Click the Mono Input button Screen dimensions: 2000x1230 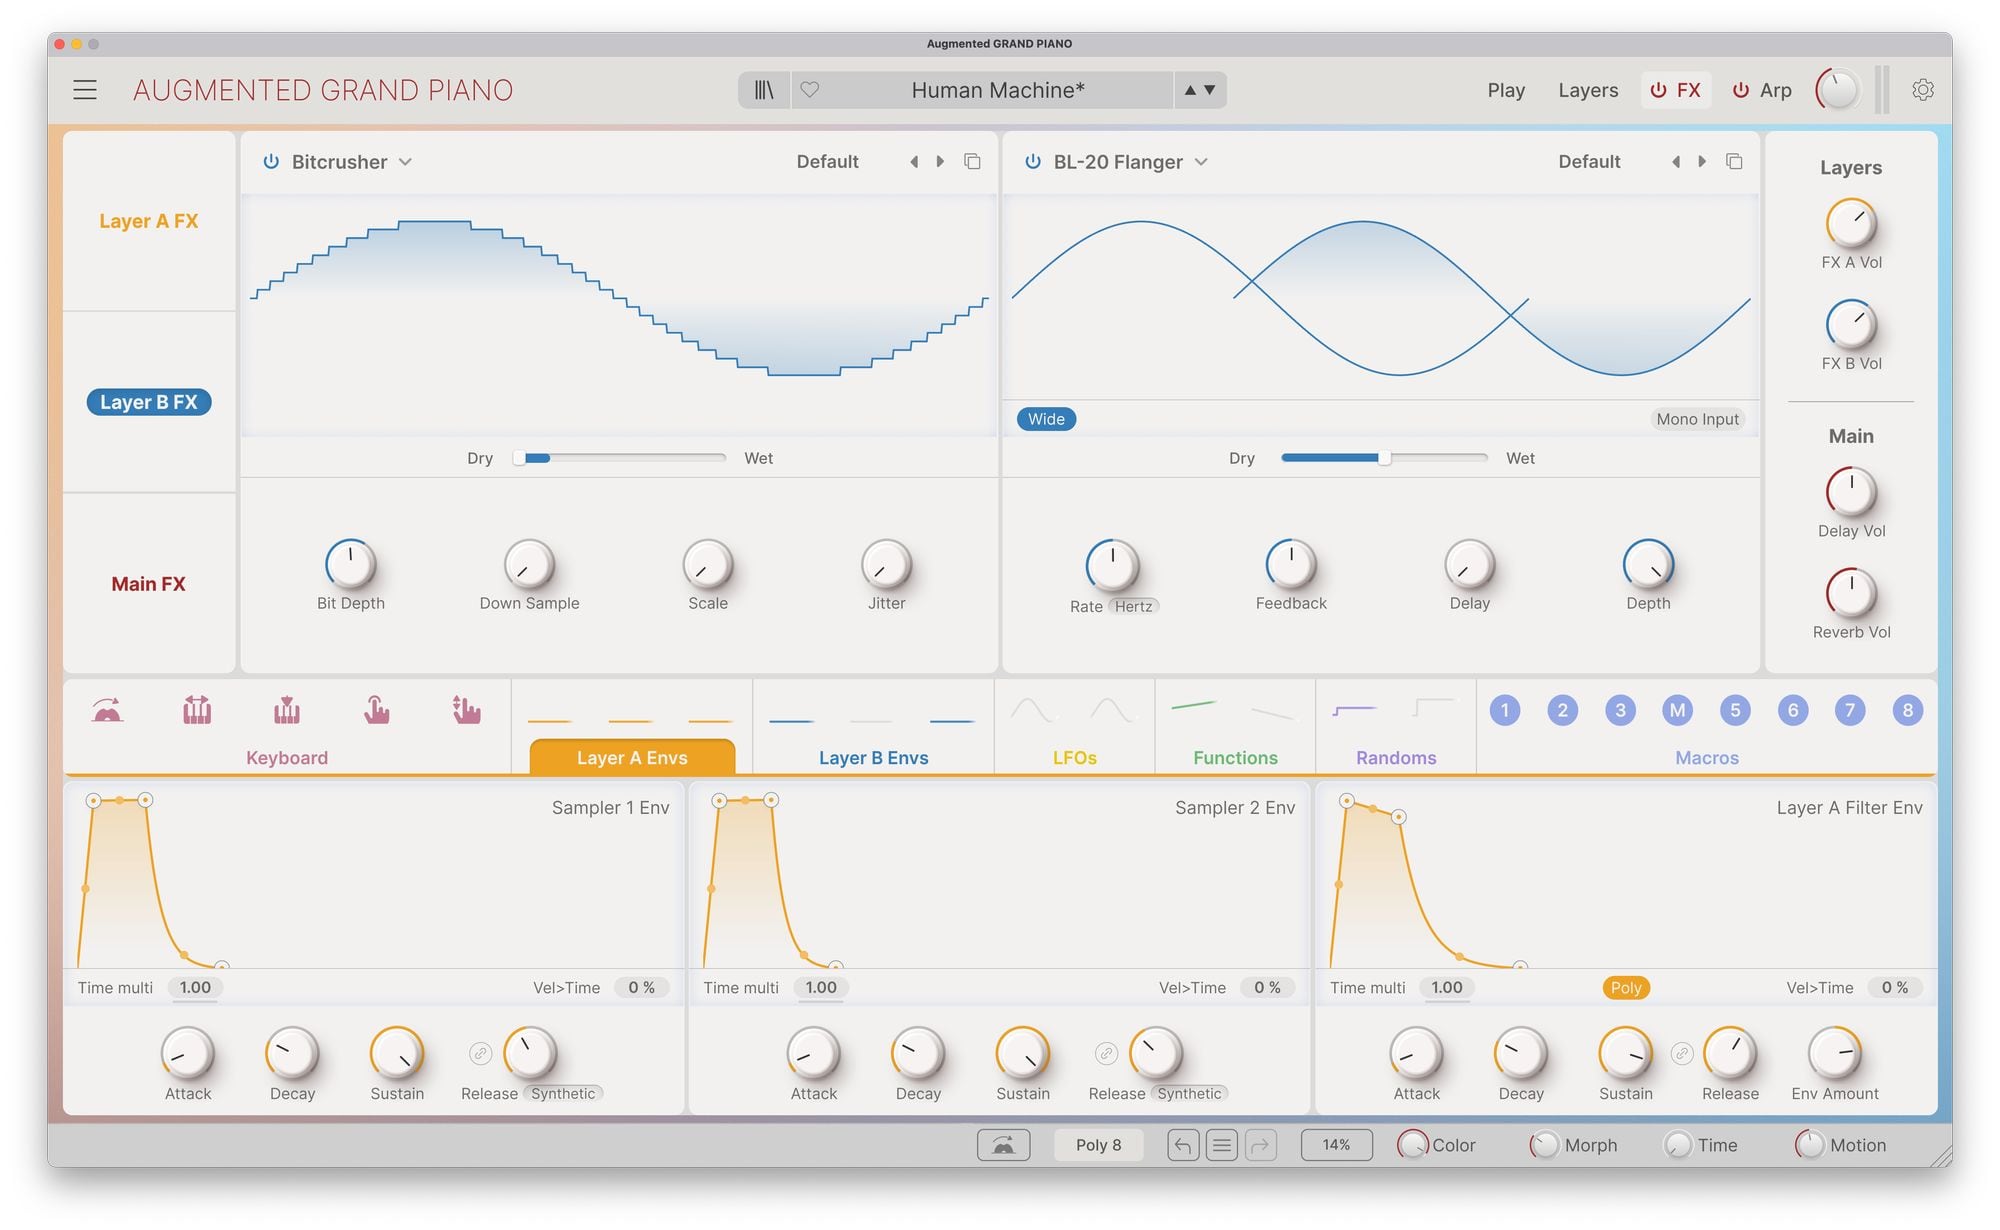(1697, 419)
